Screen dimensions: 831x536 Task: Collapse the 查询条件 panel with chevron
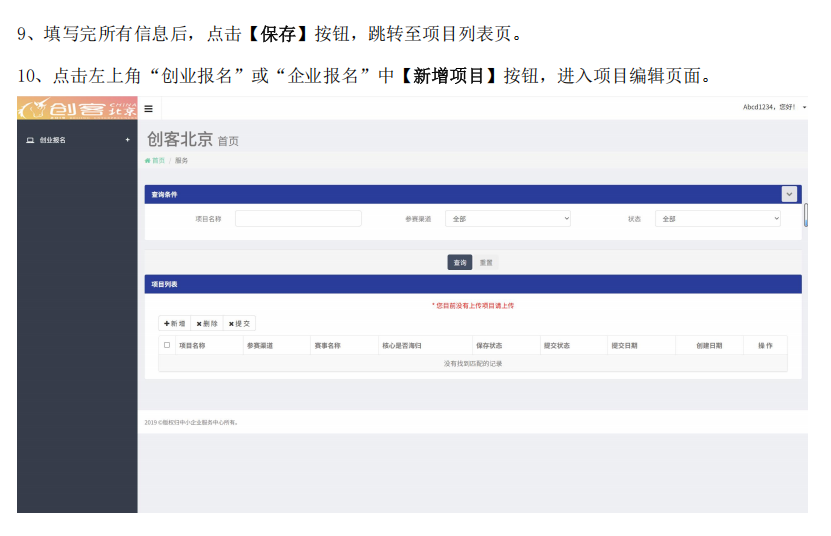click(x=790, y=194)
